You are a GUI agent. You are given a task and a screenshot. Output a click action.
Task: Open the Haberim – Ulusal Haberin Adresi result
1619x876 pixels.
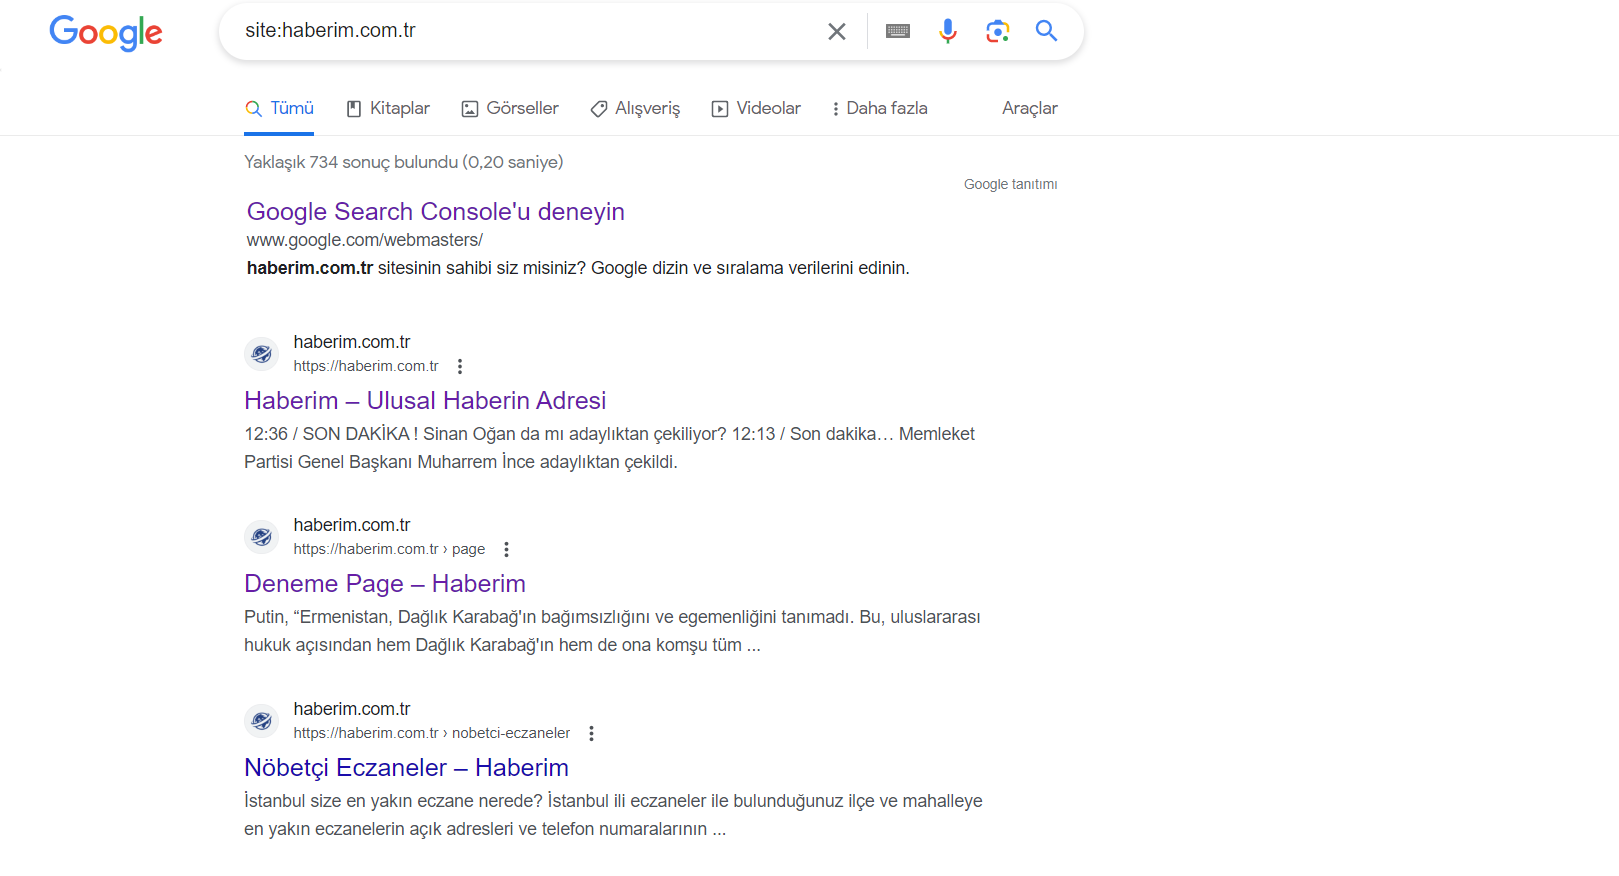425,401
